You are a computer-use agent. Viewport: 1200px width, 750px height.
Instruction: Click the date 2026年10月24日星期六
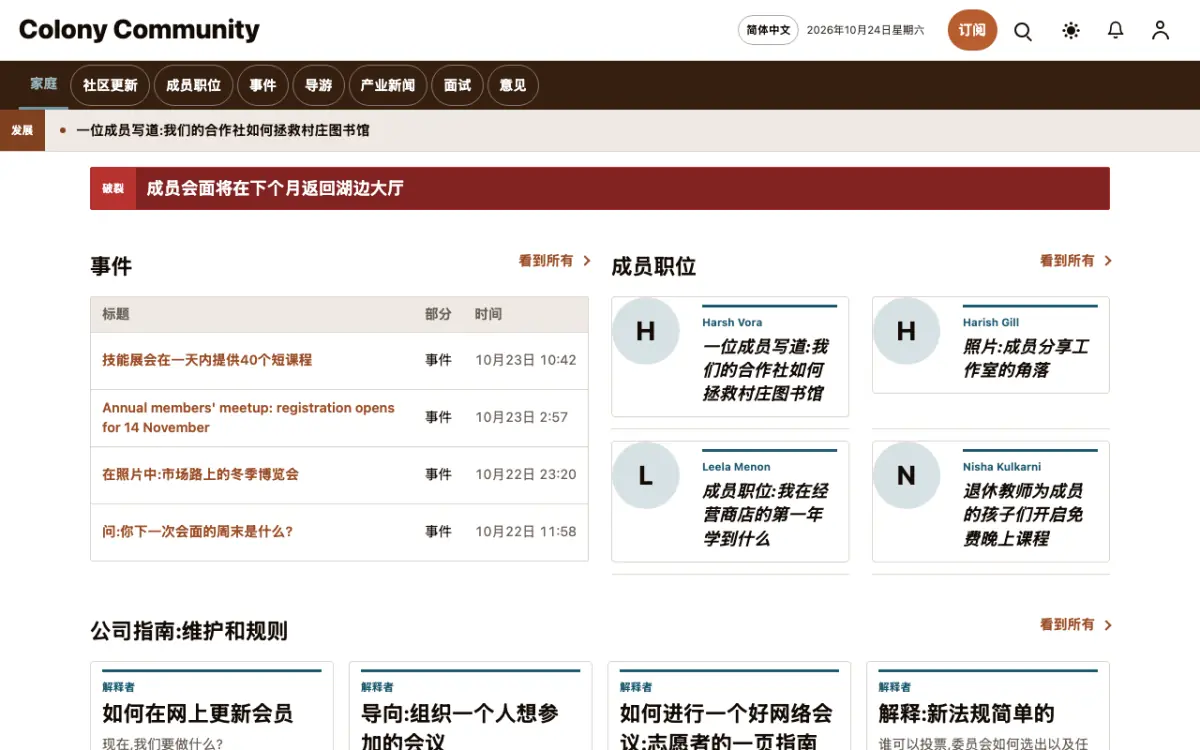pos(866,30)
